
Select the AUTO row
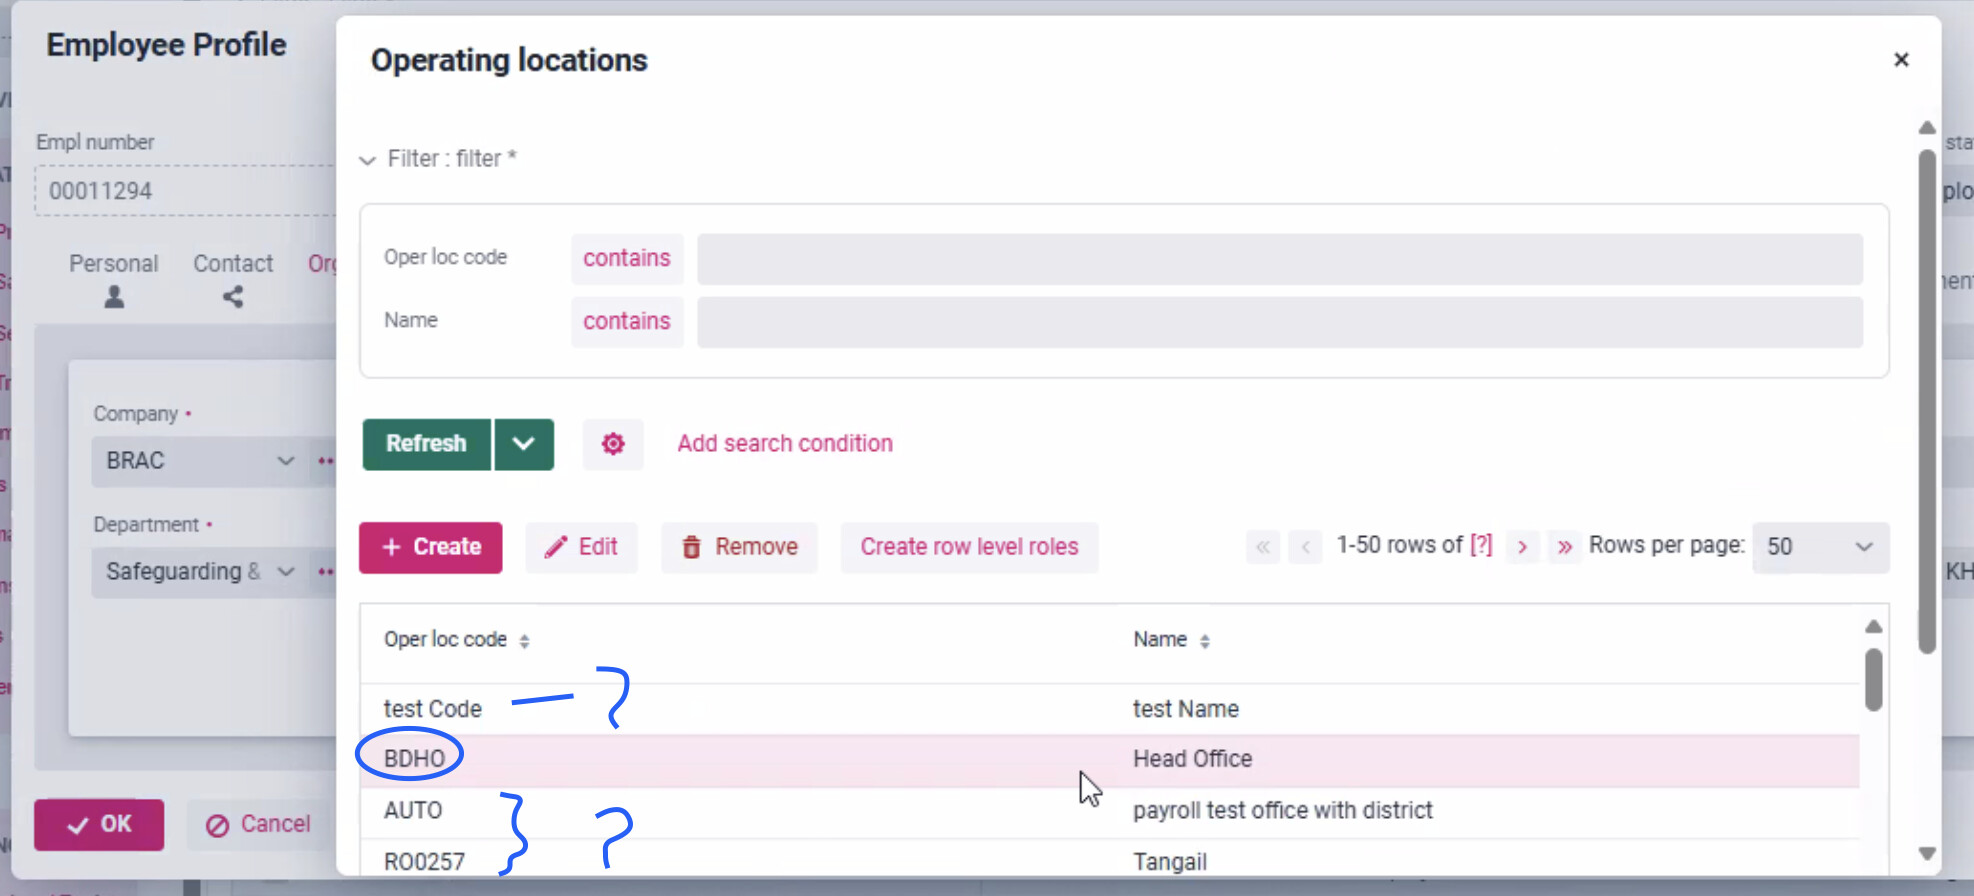(x=1110, y=811)
